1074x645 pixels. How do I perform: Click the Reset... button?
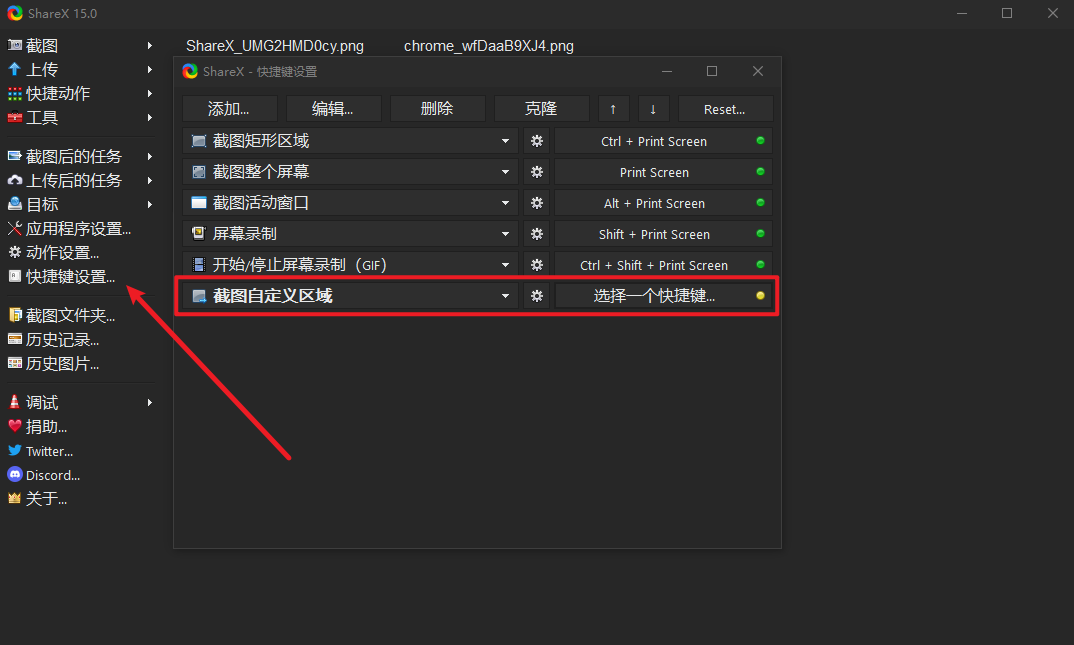pos(725,109)
